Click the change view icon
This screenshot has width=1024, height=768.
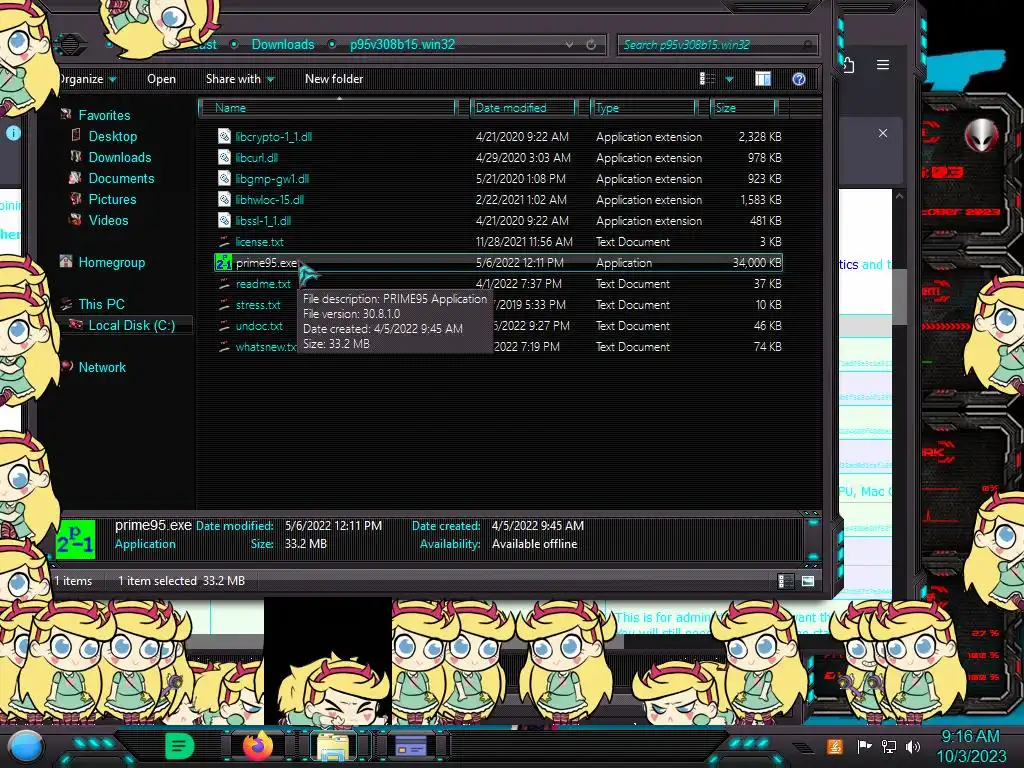707,79
